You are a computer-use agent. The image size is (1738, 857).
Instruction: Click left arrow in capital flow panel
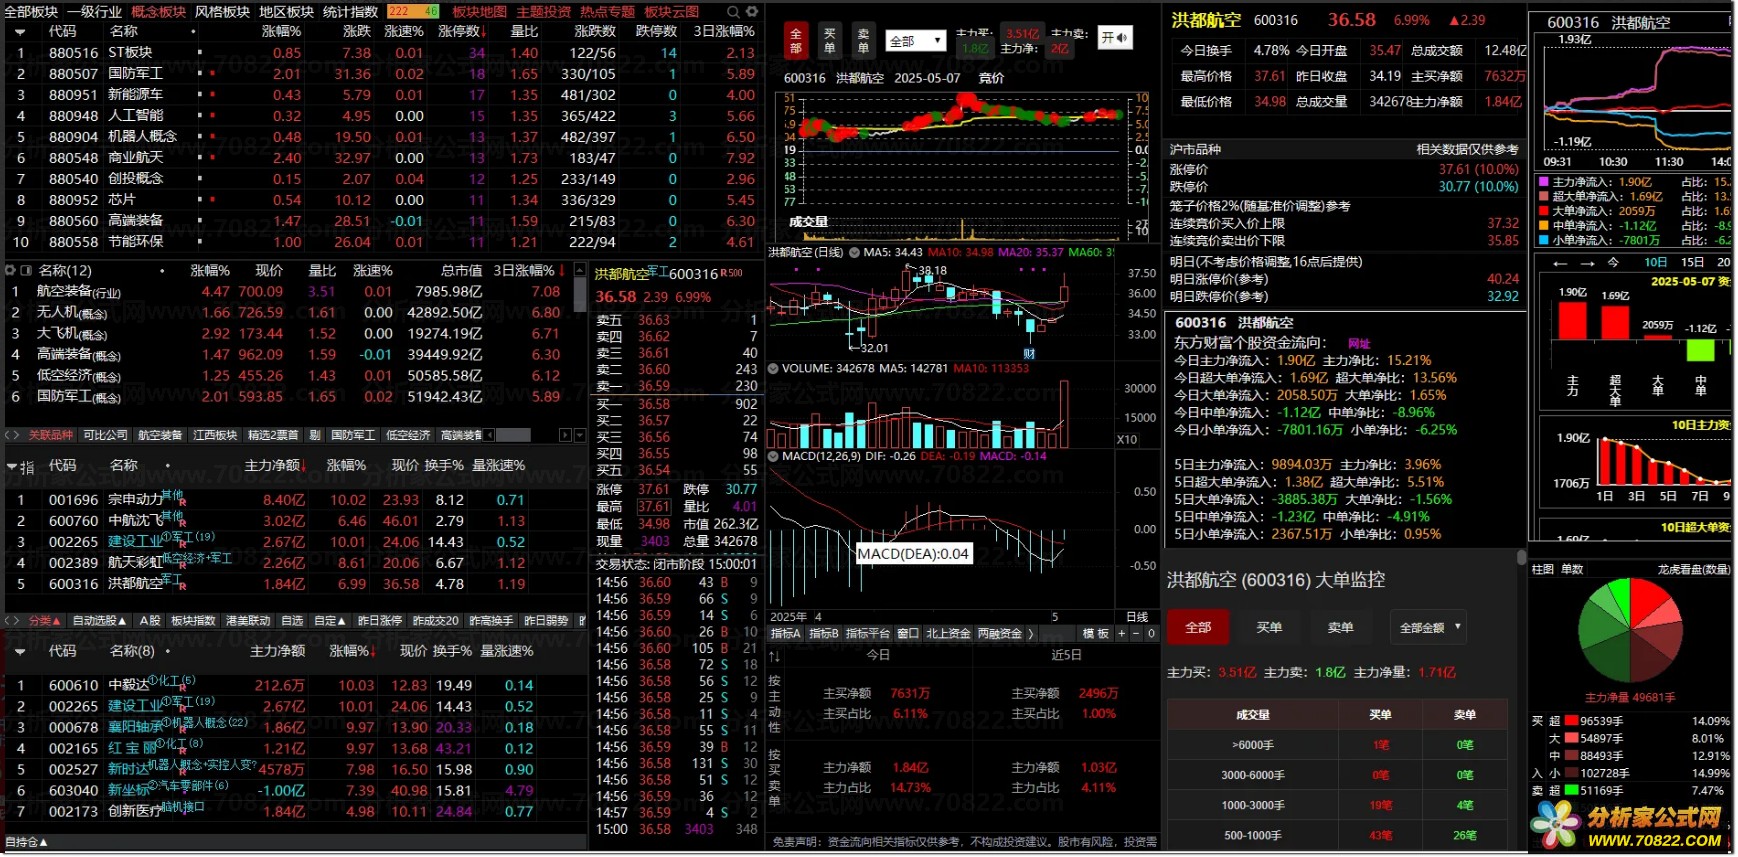1559,263
